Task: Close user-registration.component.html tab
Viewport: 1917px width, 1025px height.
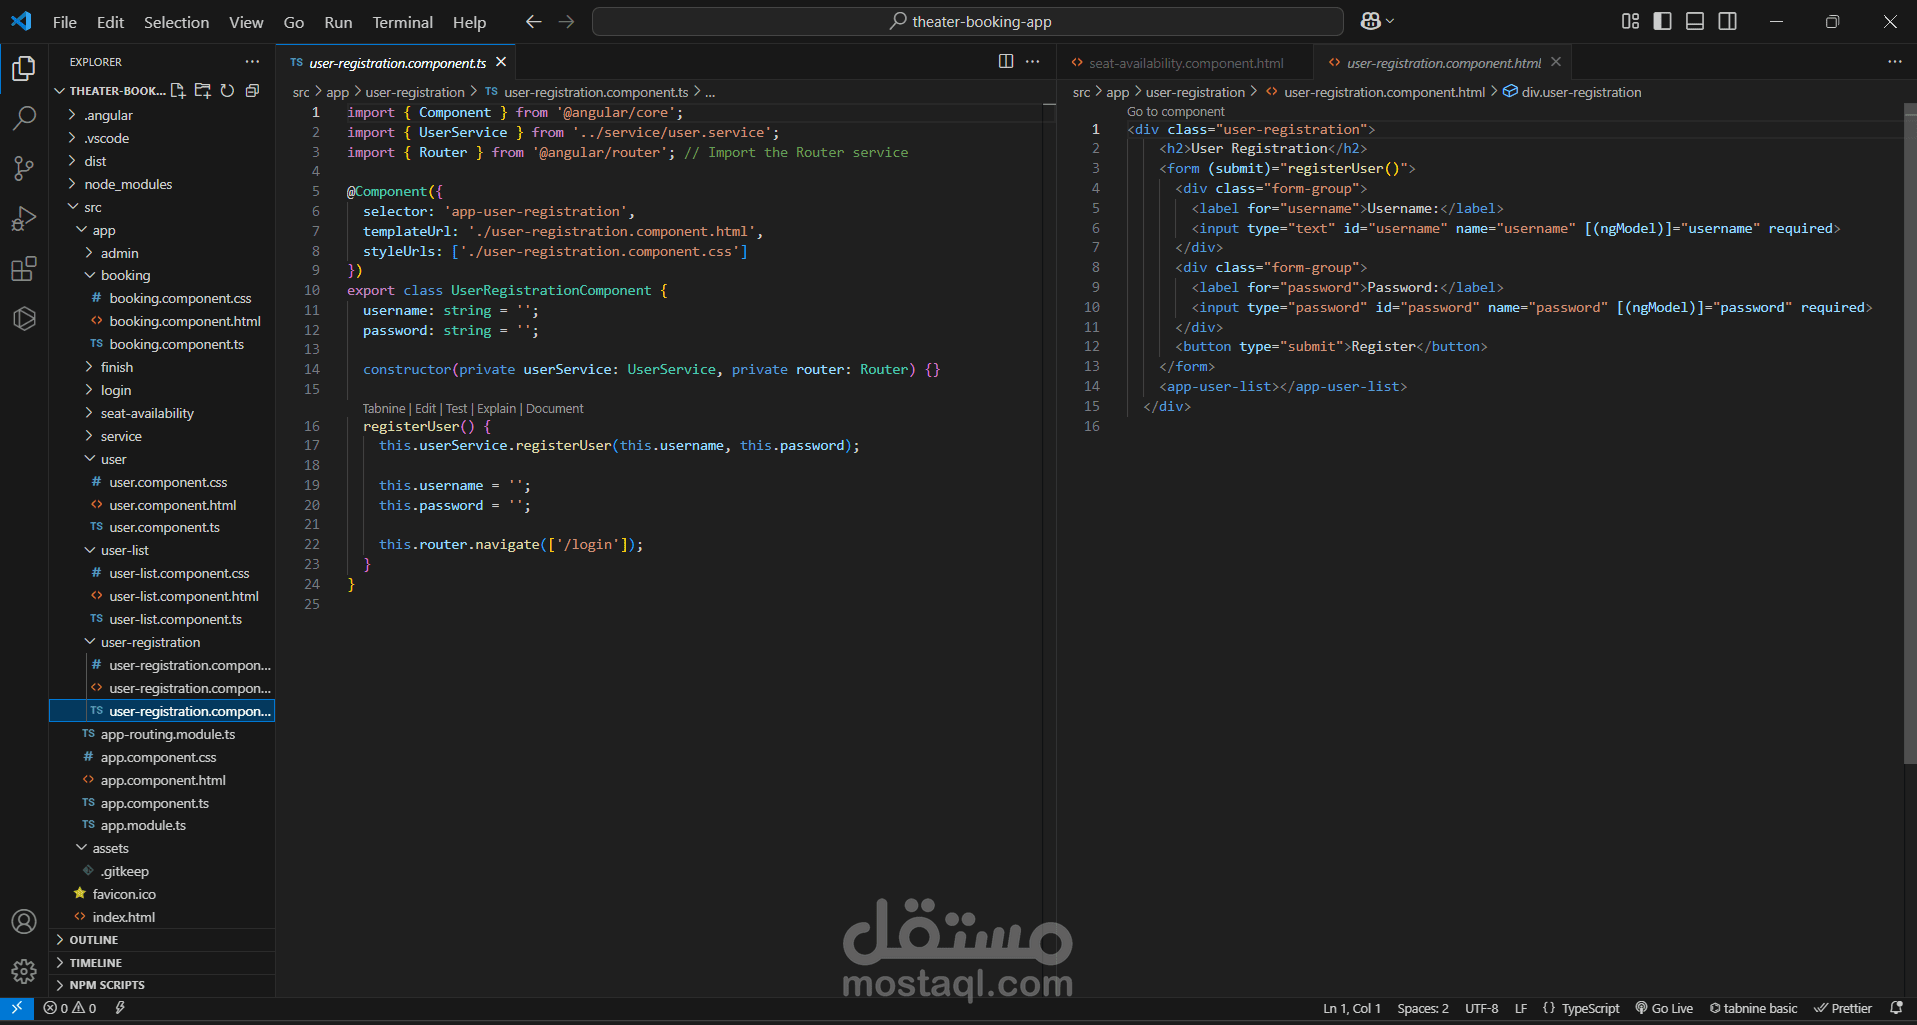Action: coord(1556,62)
